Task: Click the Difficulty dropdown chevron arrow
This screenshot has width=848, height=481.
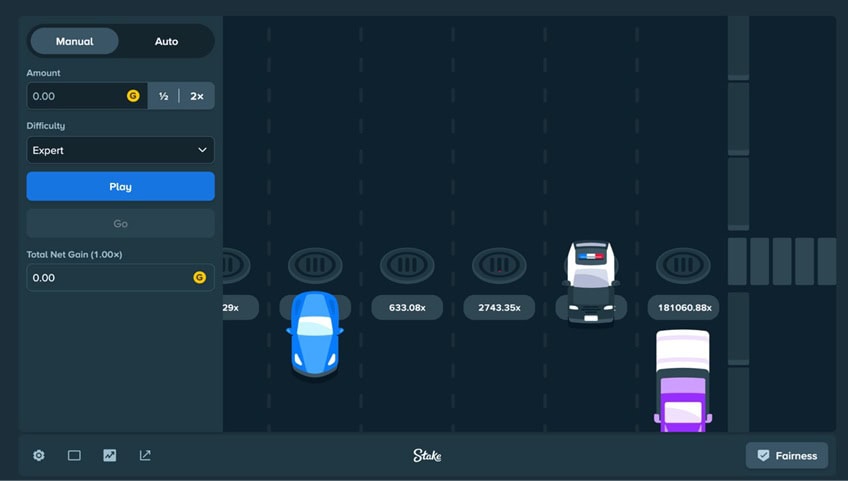Action: [x=202, y=150]
